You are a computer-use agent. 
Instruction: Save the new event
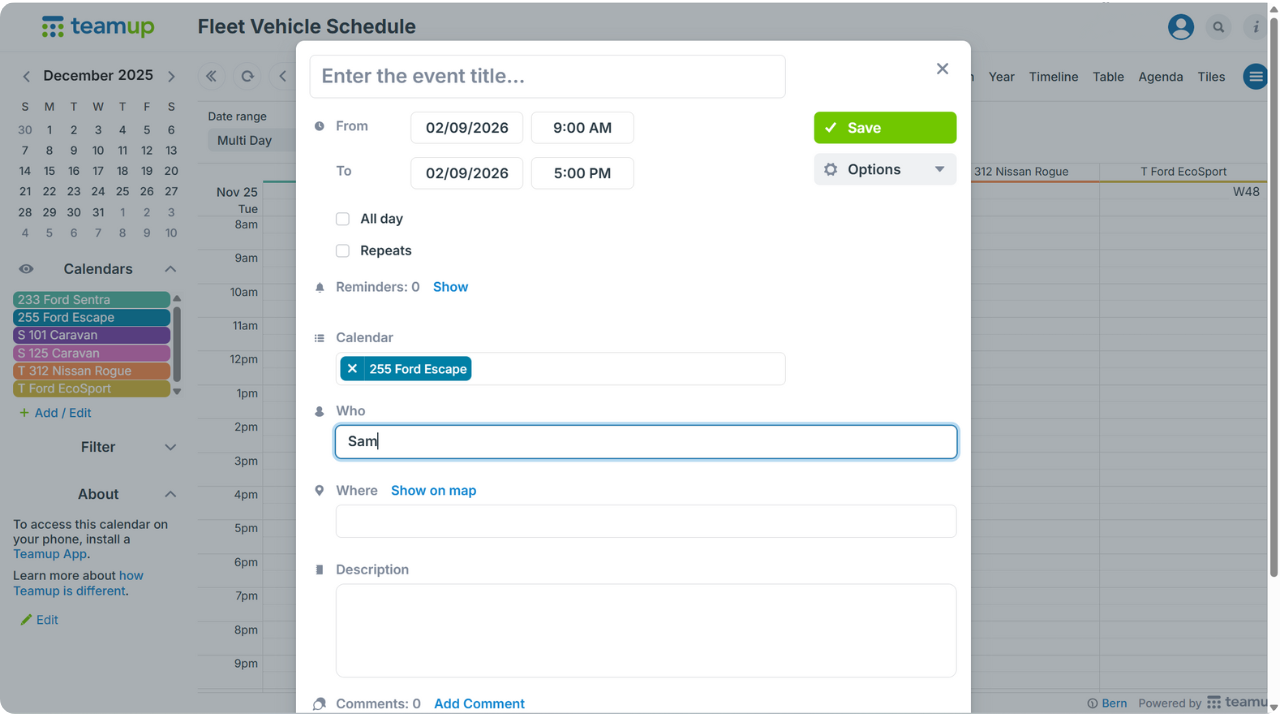pos(885,128)
